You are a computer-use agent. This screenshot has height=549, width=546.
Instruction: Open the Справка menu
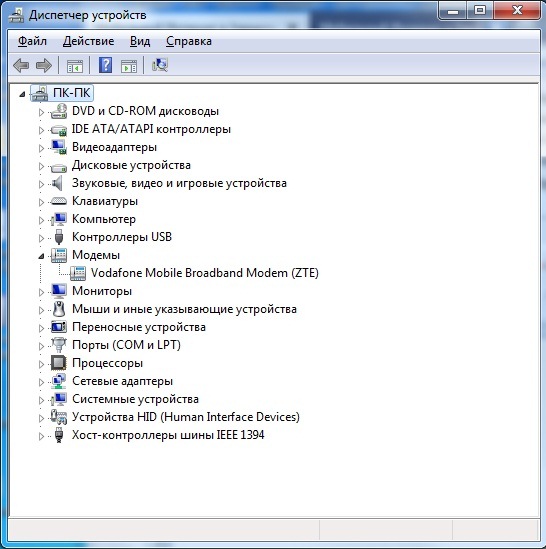point(189,41)
